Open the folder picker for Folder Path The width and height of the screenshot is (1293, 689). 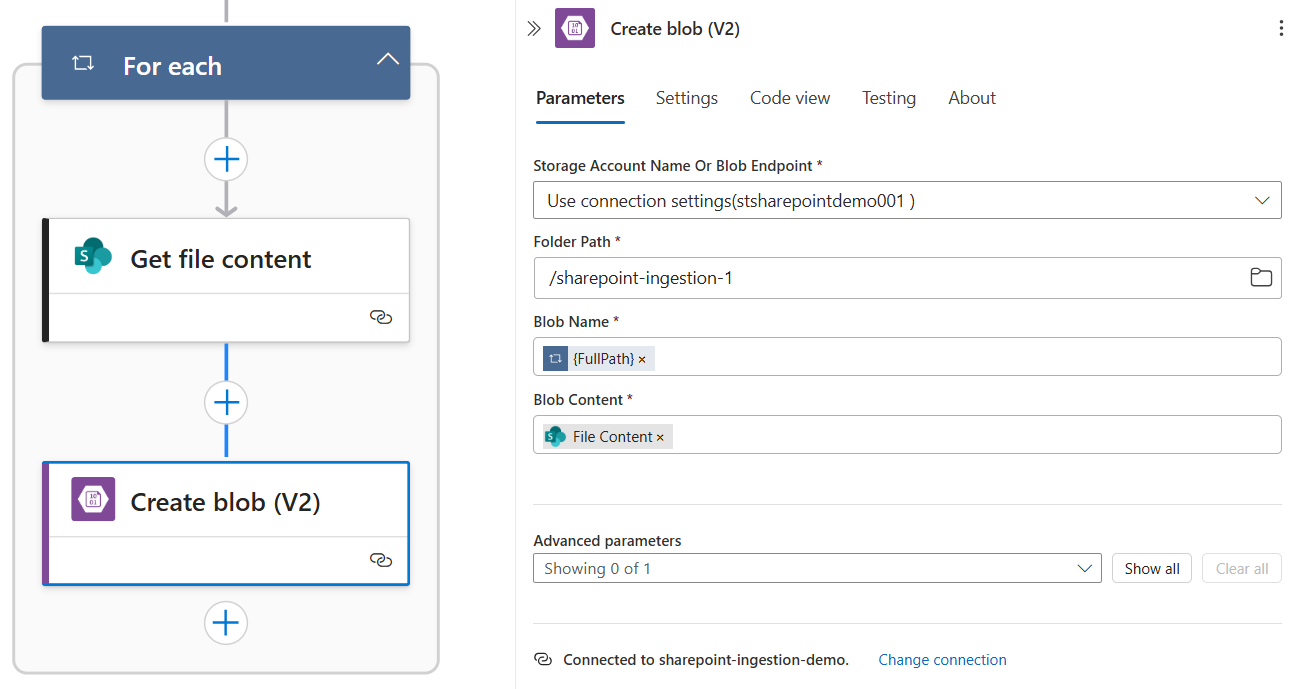[x=1261, y=277]
